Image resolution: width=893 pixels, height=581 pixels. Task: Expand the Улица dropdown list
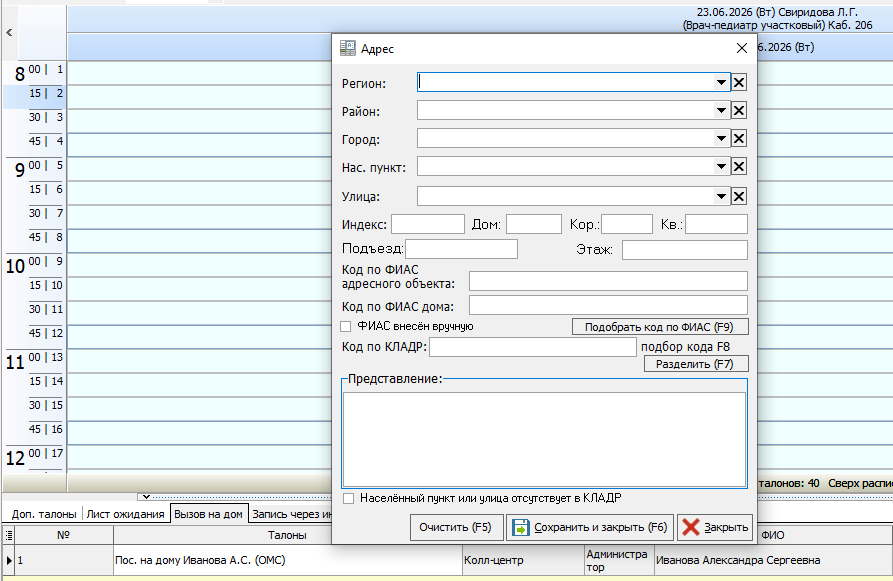[x=721, y=197]
